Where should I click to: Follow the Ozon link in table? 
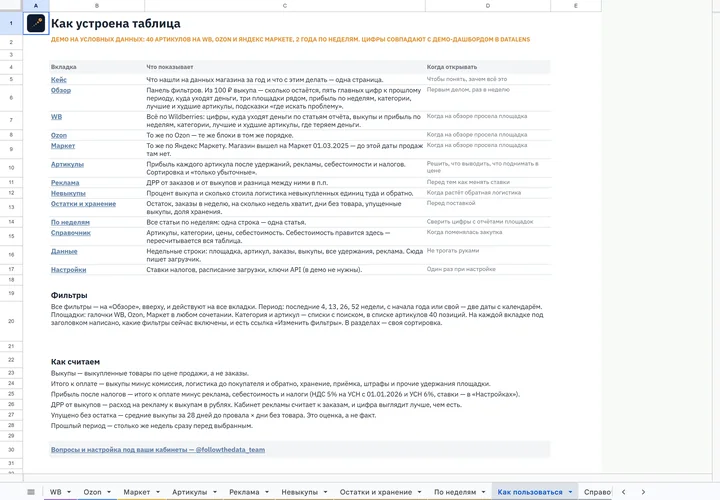59,135
